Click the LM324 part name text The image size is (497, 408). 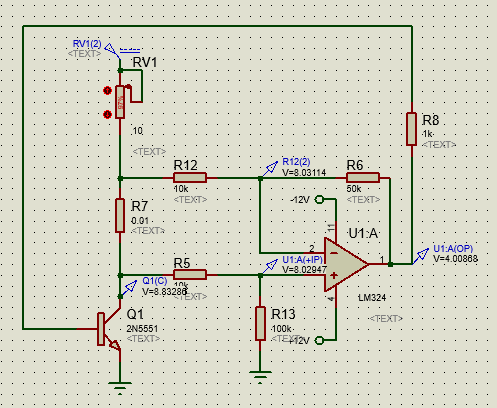pyautogui.click(x=372, y=298)
